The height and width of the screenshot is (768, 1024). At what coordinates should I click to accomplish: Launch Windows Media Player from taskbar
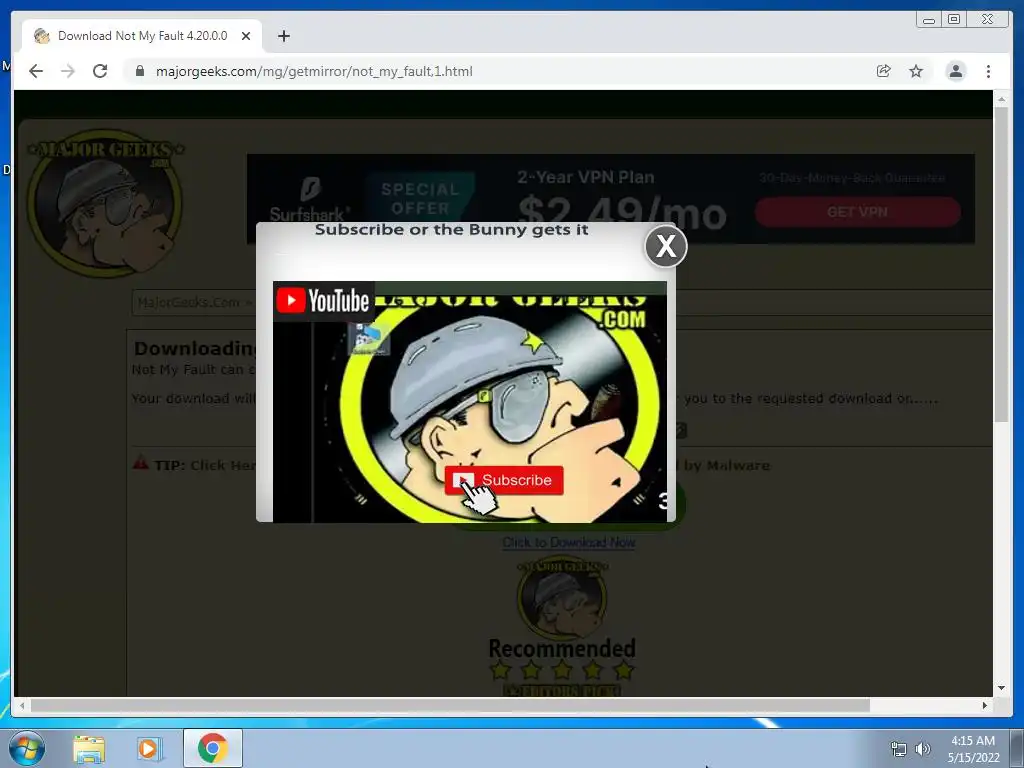[x=148, y=749]
